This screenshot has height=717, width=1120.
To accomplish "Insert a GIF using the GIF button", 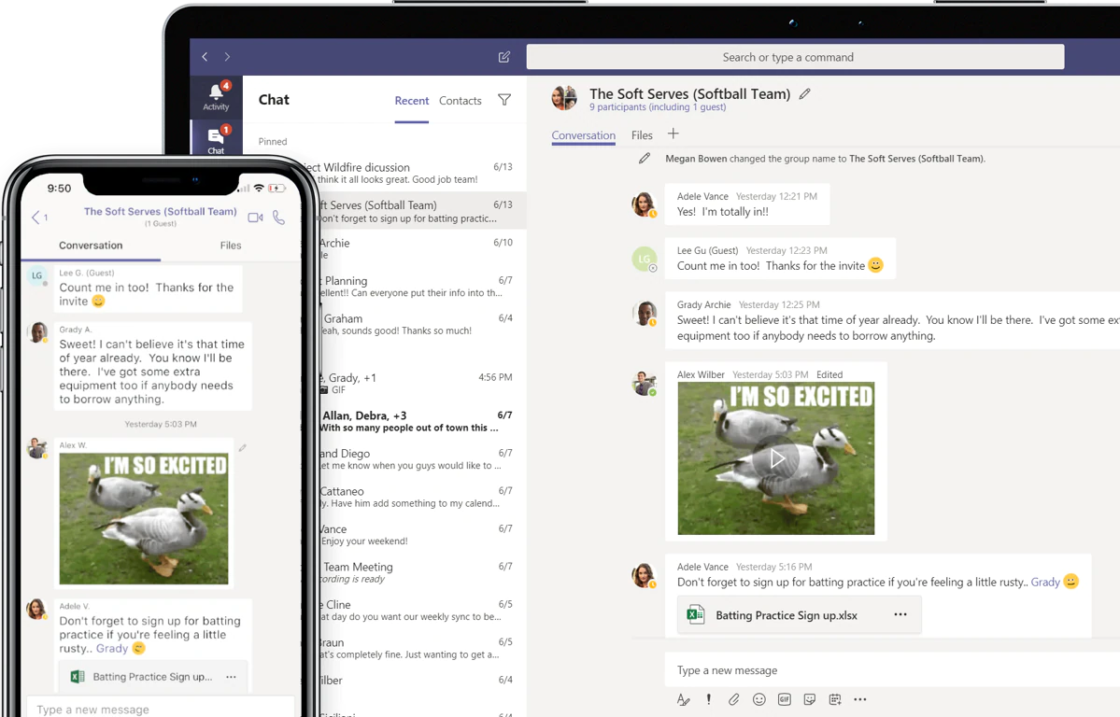I will 784,699.
